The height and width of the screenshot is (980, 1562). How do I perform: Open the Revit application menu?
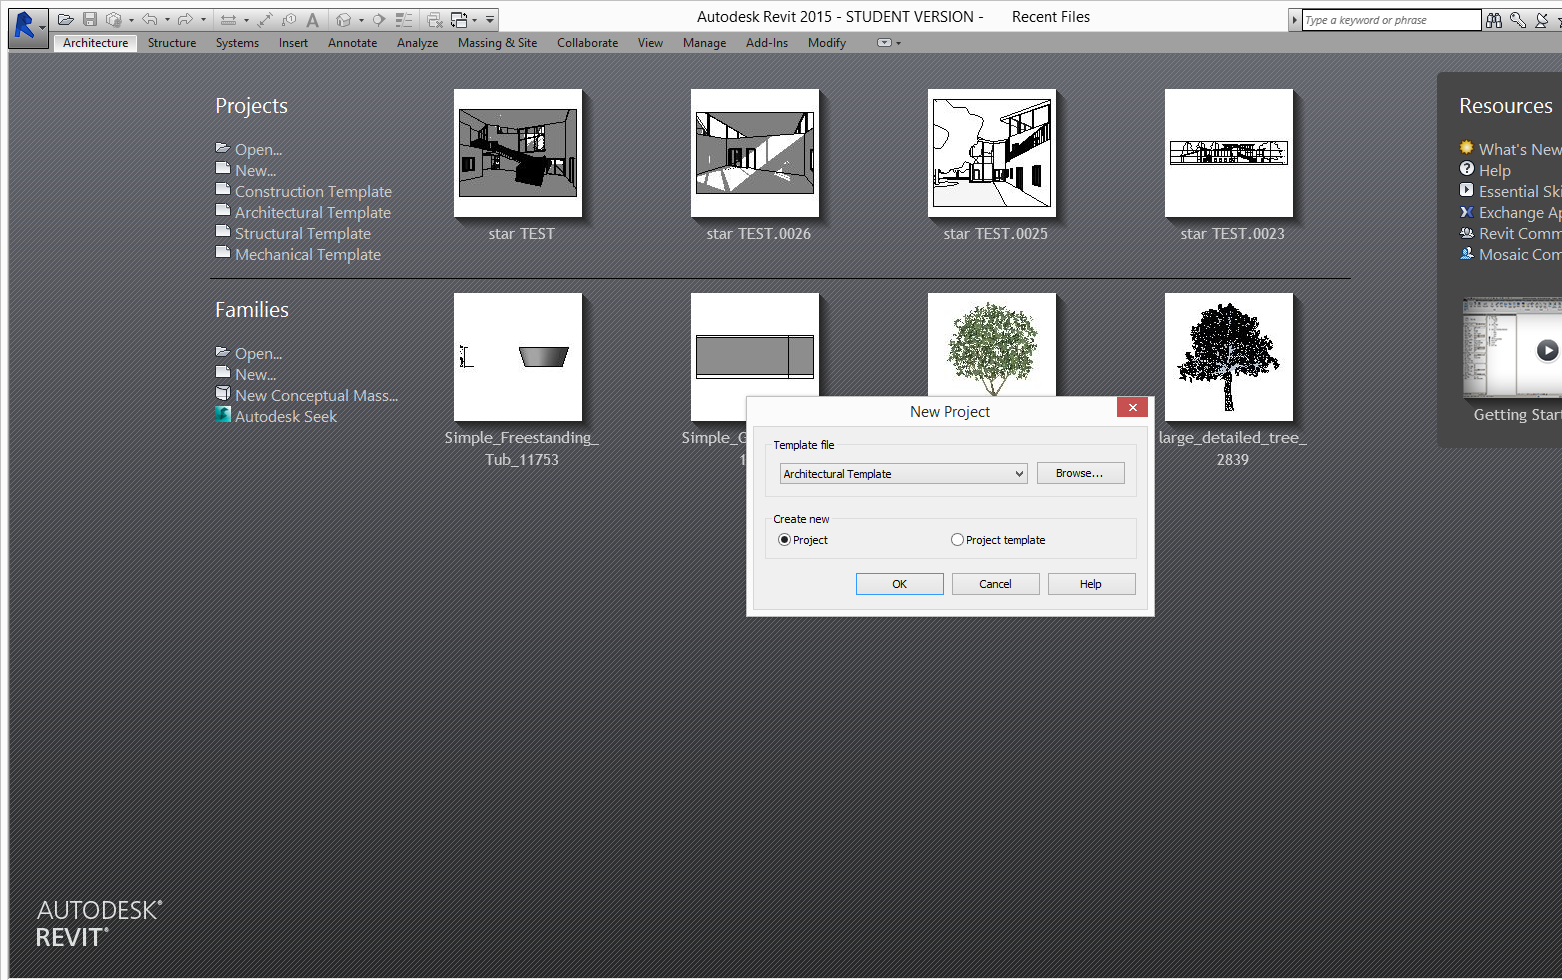pyautogui.click(x=28, y=27)
